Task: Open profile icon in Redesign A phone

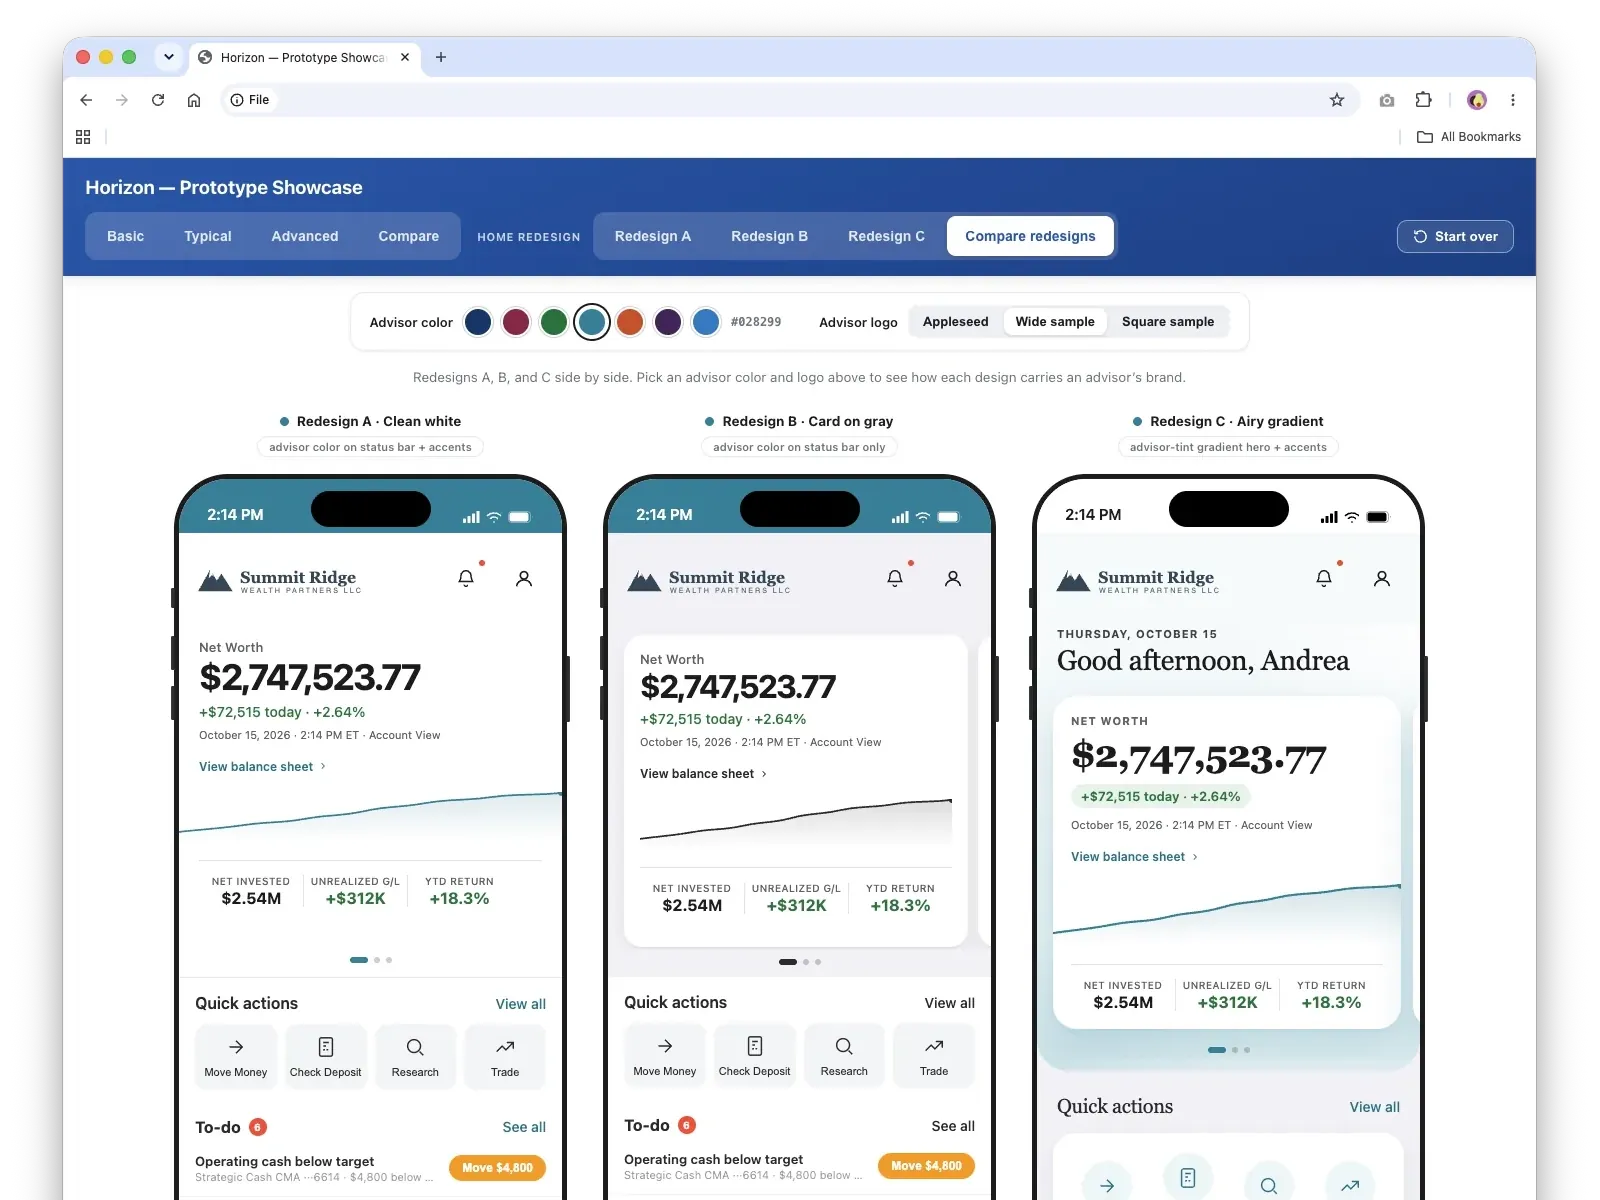Action: point(524,578)
